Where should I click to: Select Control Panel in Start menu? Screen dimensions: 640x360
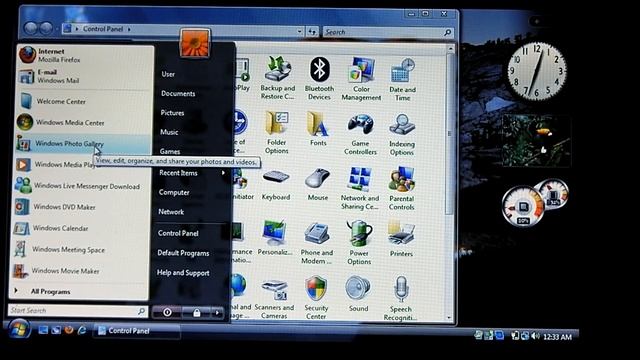[178, 233]
